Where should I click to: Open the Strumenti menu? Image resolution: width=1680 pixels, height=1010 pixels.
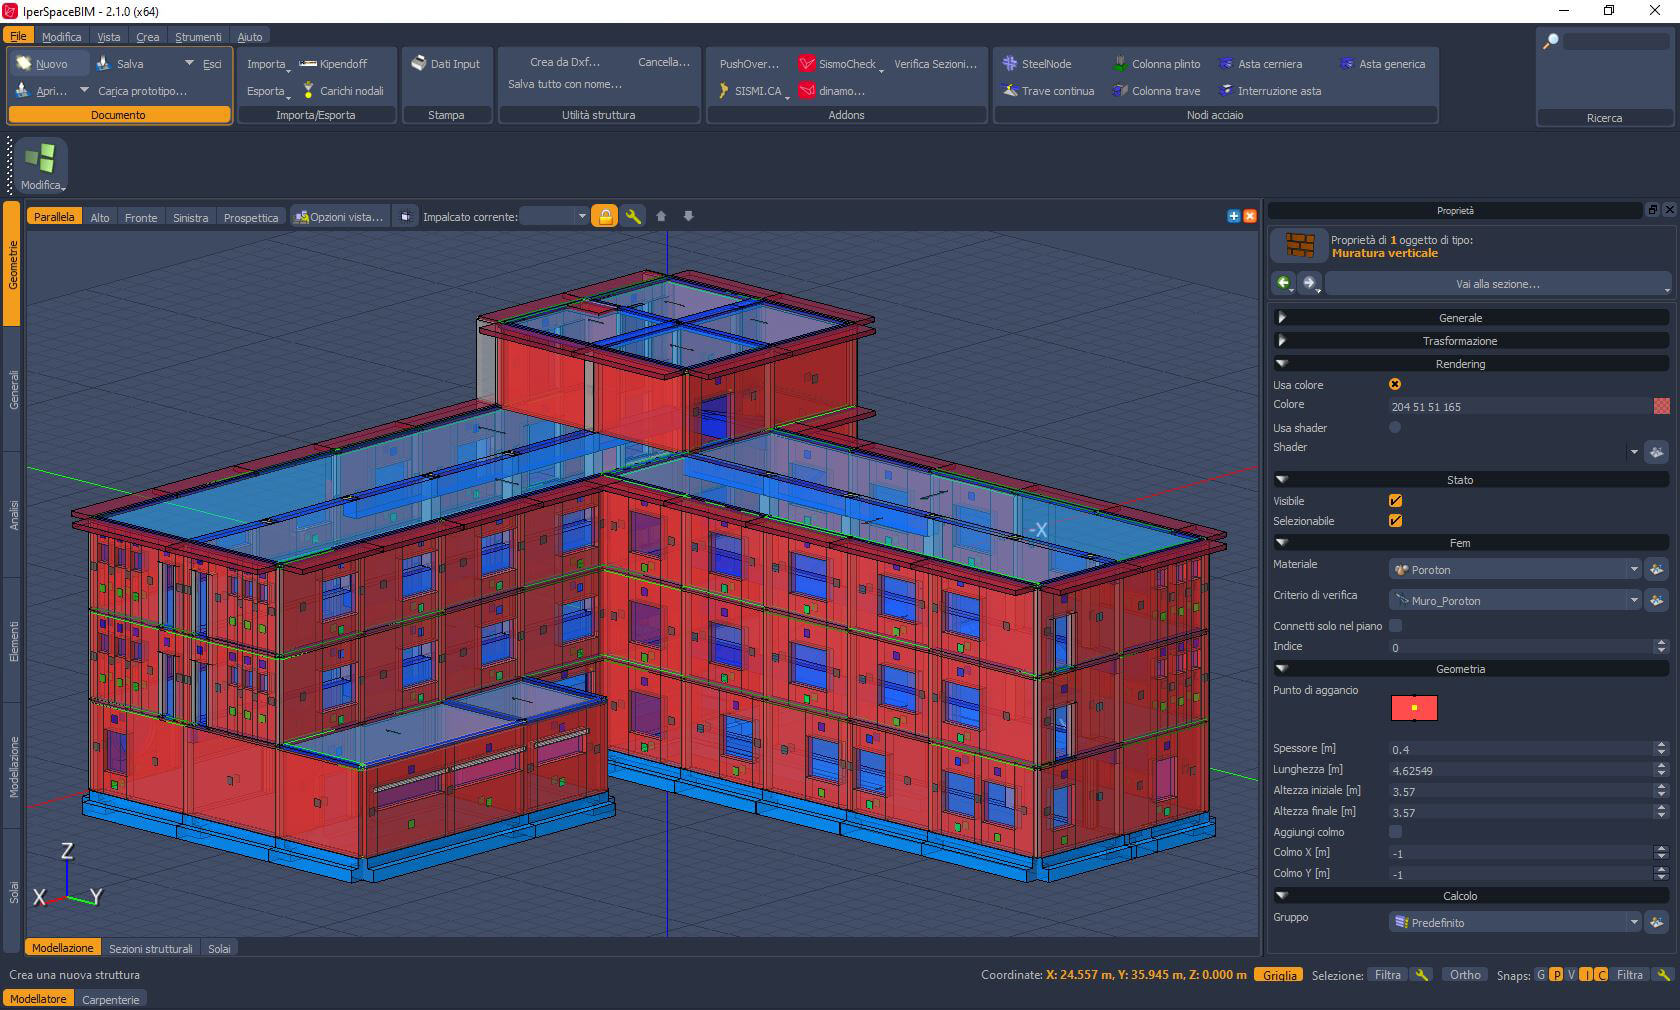click(x=198, y=37)
